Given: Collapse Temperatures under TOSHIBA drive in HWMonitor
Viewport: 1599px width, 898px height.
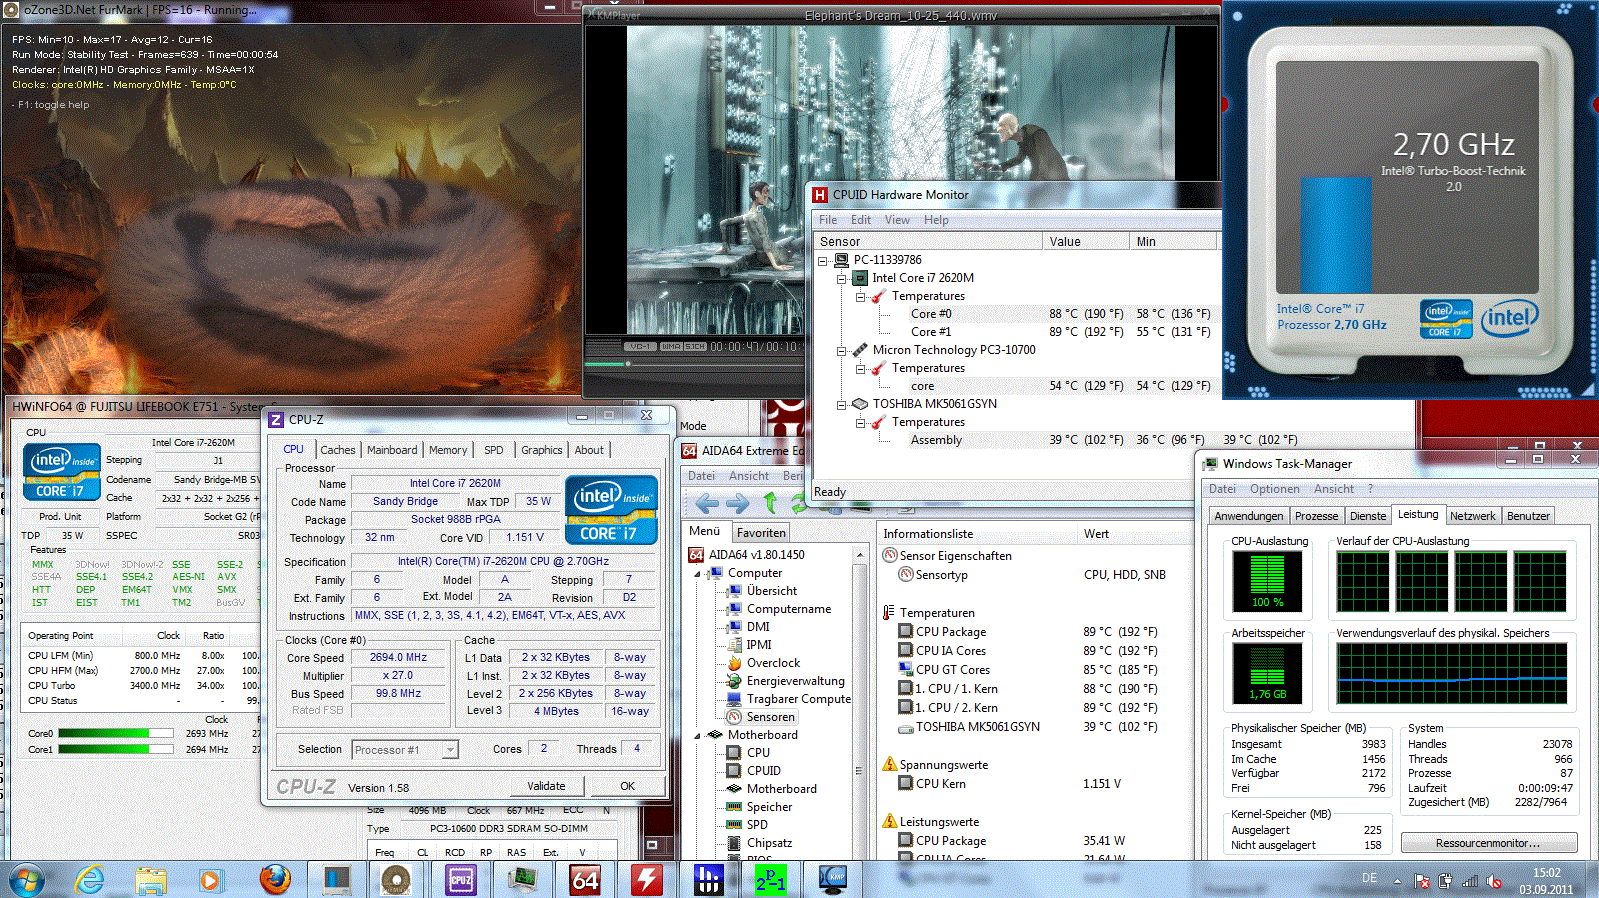Looking at the screenshot, I should (x=859, y=422).
